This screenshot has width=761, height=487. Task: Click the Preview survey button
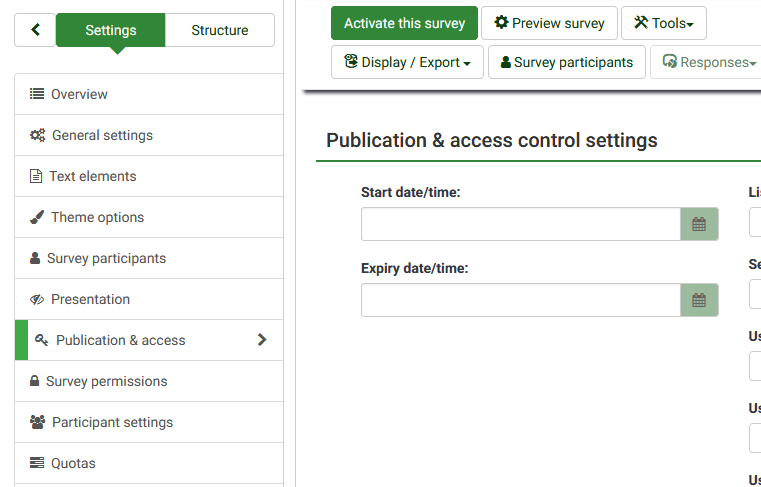point(548,23)
